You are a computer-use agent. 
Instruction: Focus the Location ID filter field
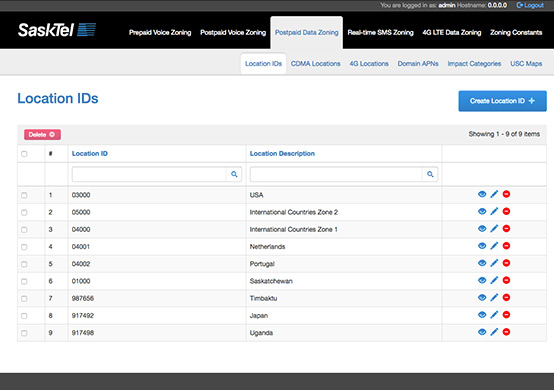pos(149,174)
